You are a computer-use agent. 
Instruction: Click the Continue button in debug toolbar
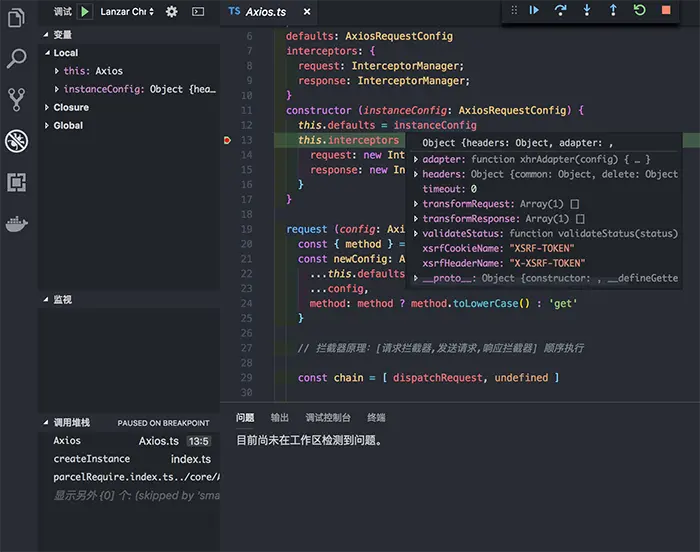[535, 10]
